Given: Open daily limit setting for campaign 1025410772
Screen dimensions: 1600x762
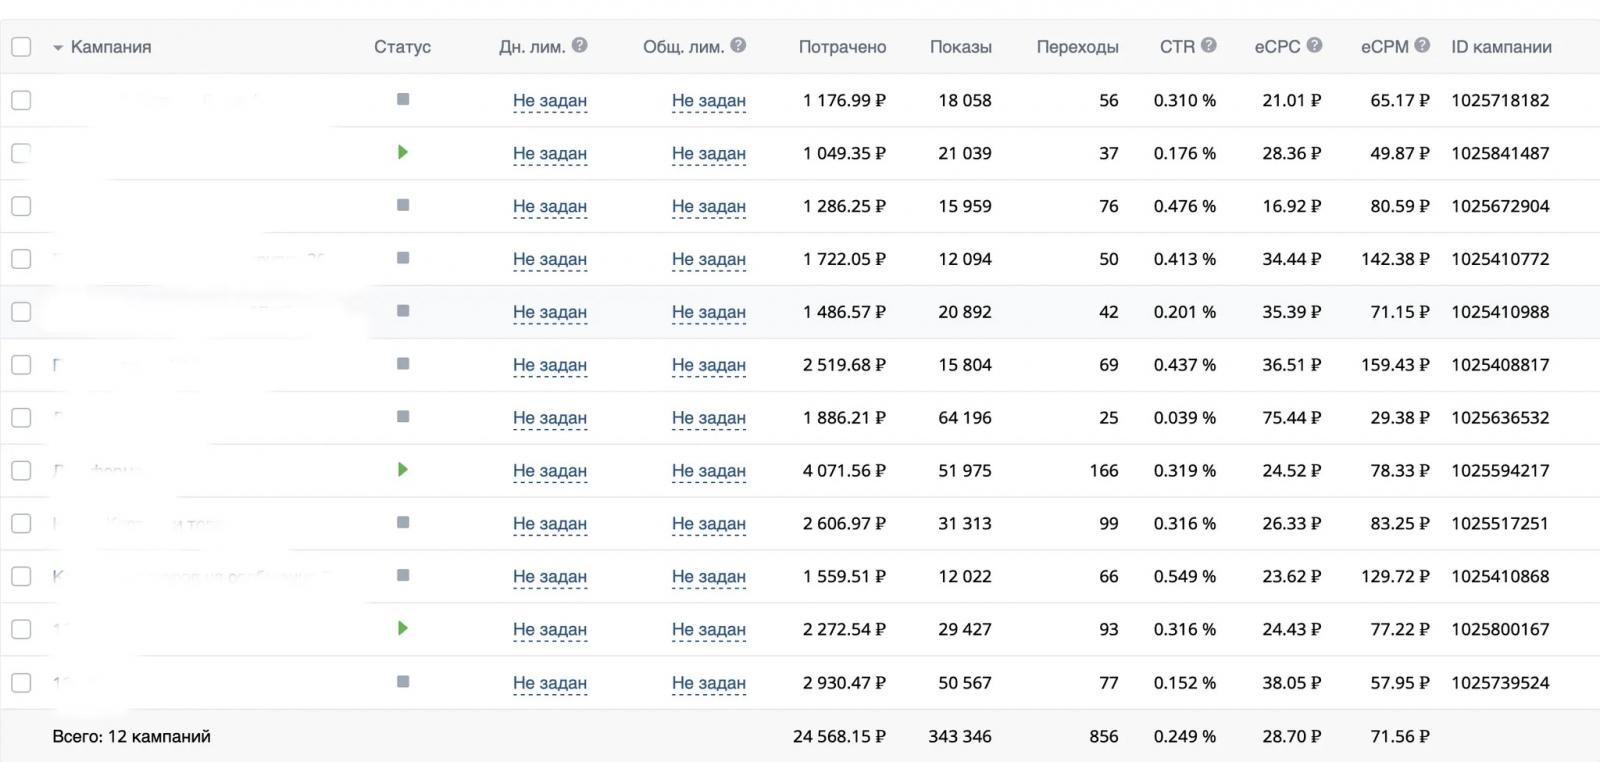Looking at the screenshot, I should (549, 259).
